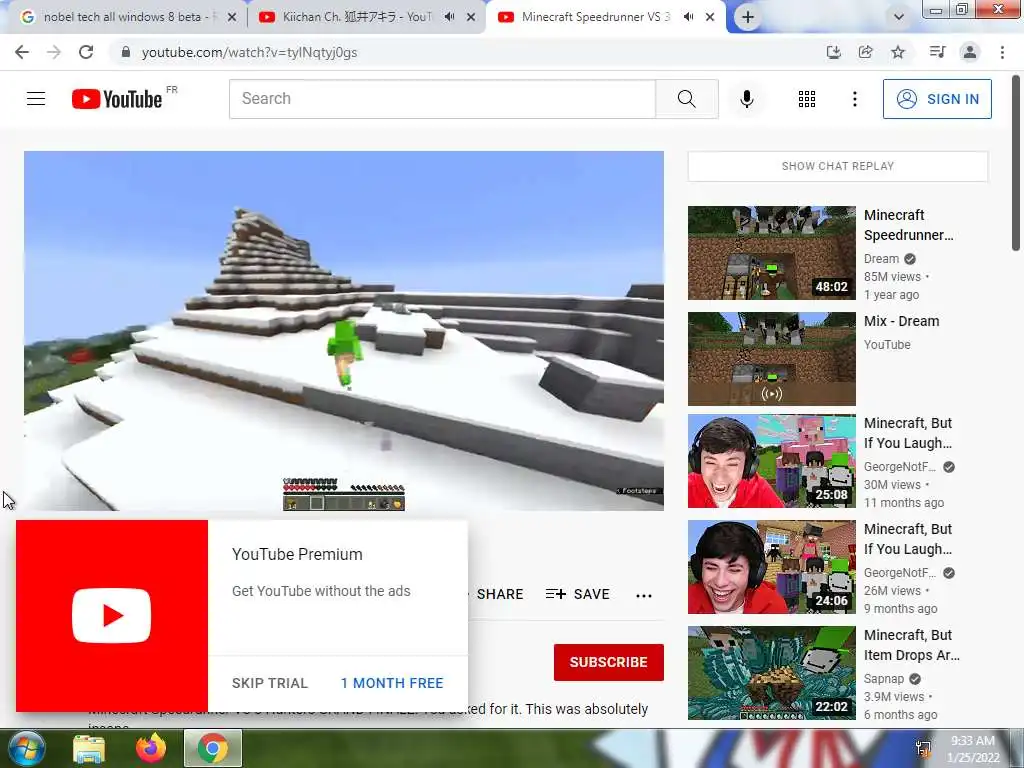Open the Mix - Dream thumbnail
This screenshot has width=1024, height=768.
point(771,359)
